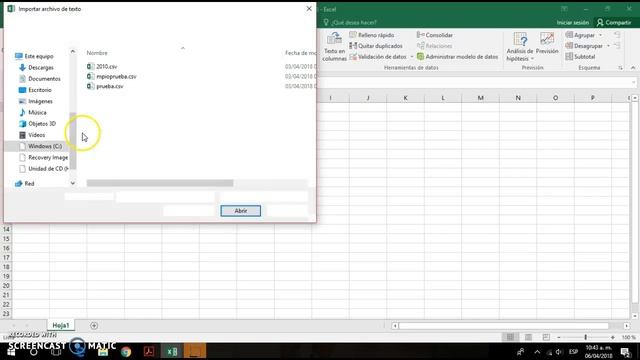Click zoom out minus button
640x360 pixels.
tap(559, 337)
